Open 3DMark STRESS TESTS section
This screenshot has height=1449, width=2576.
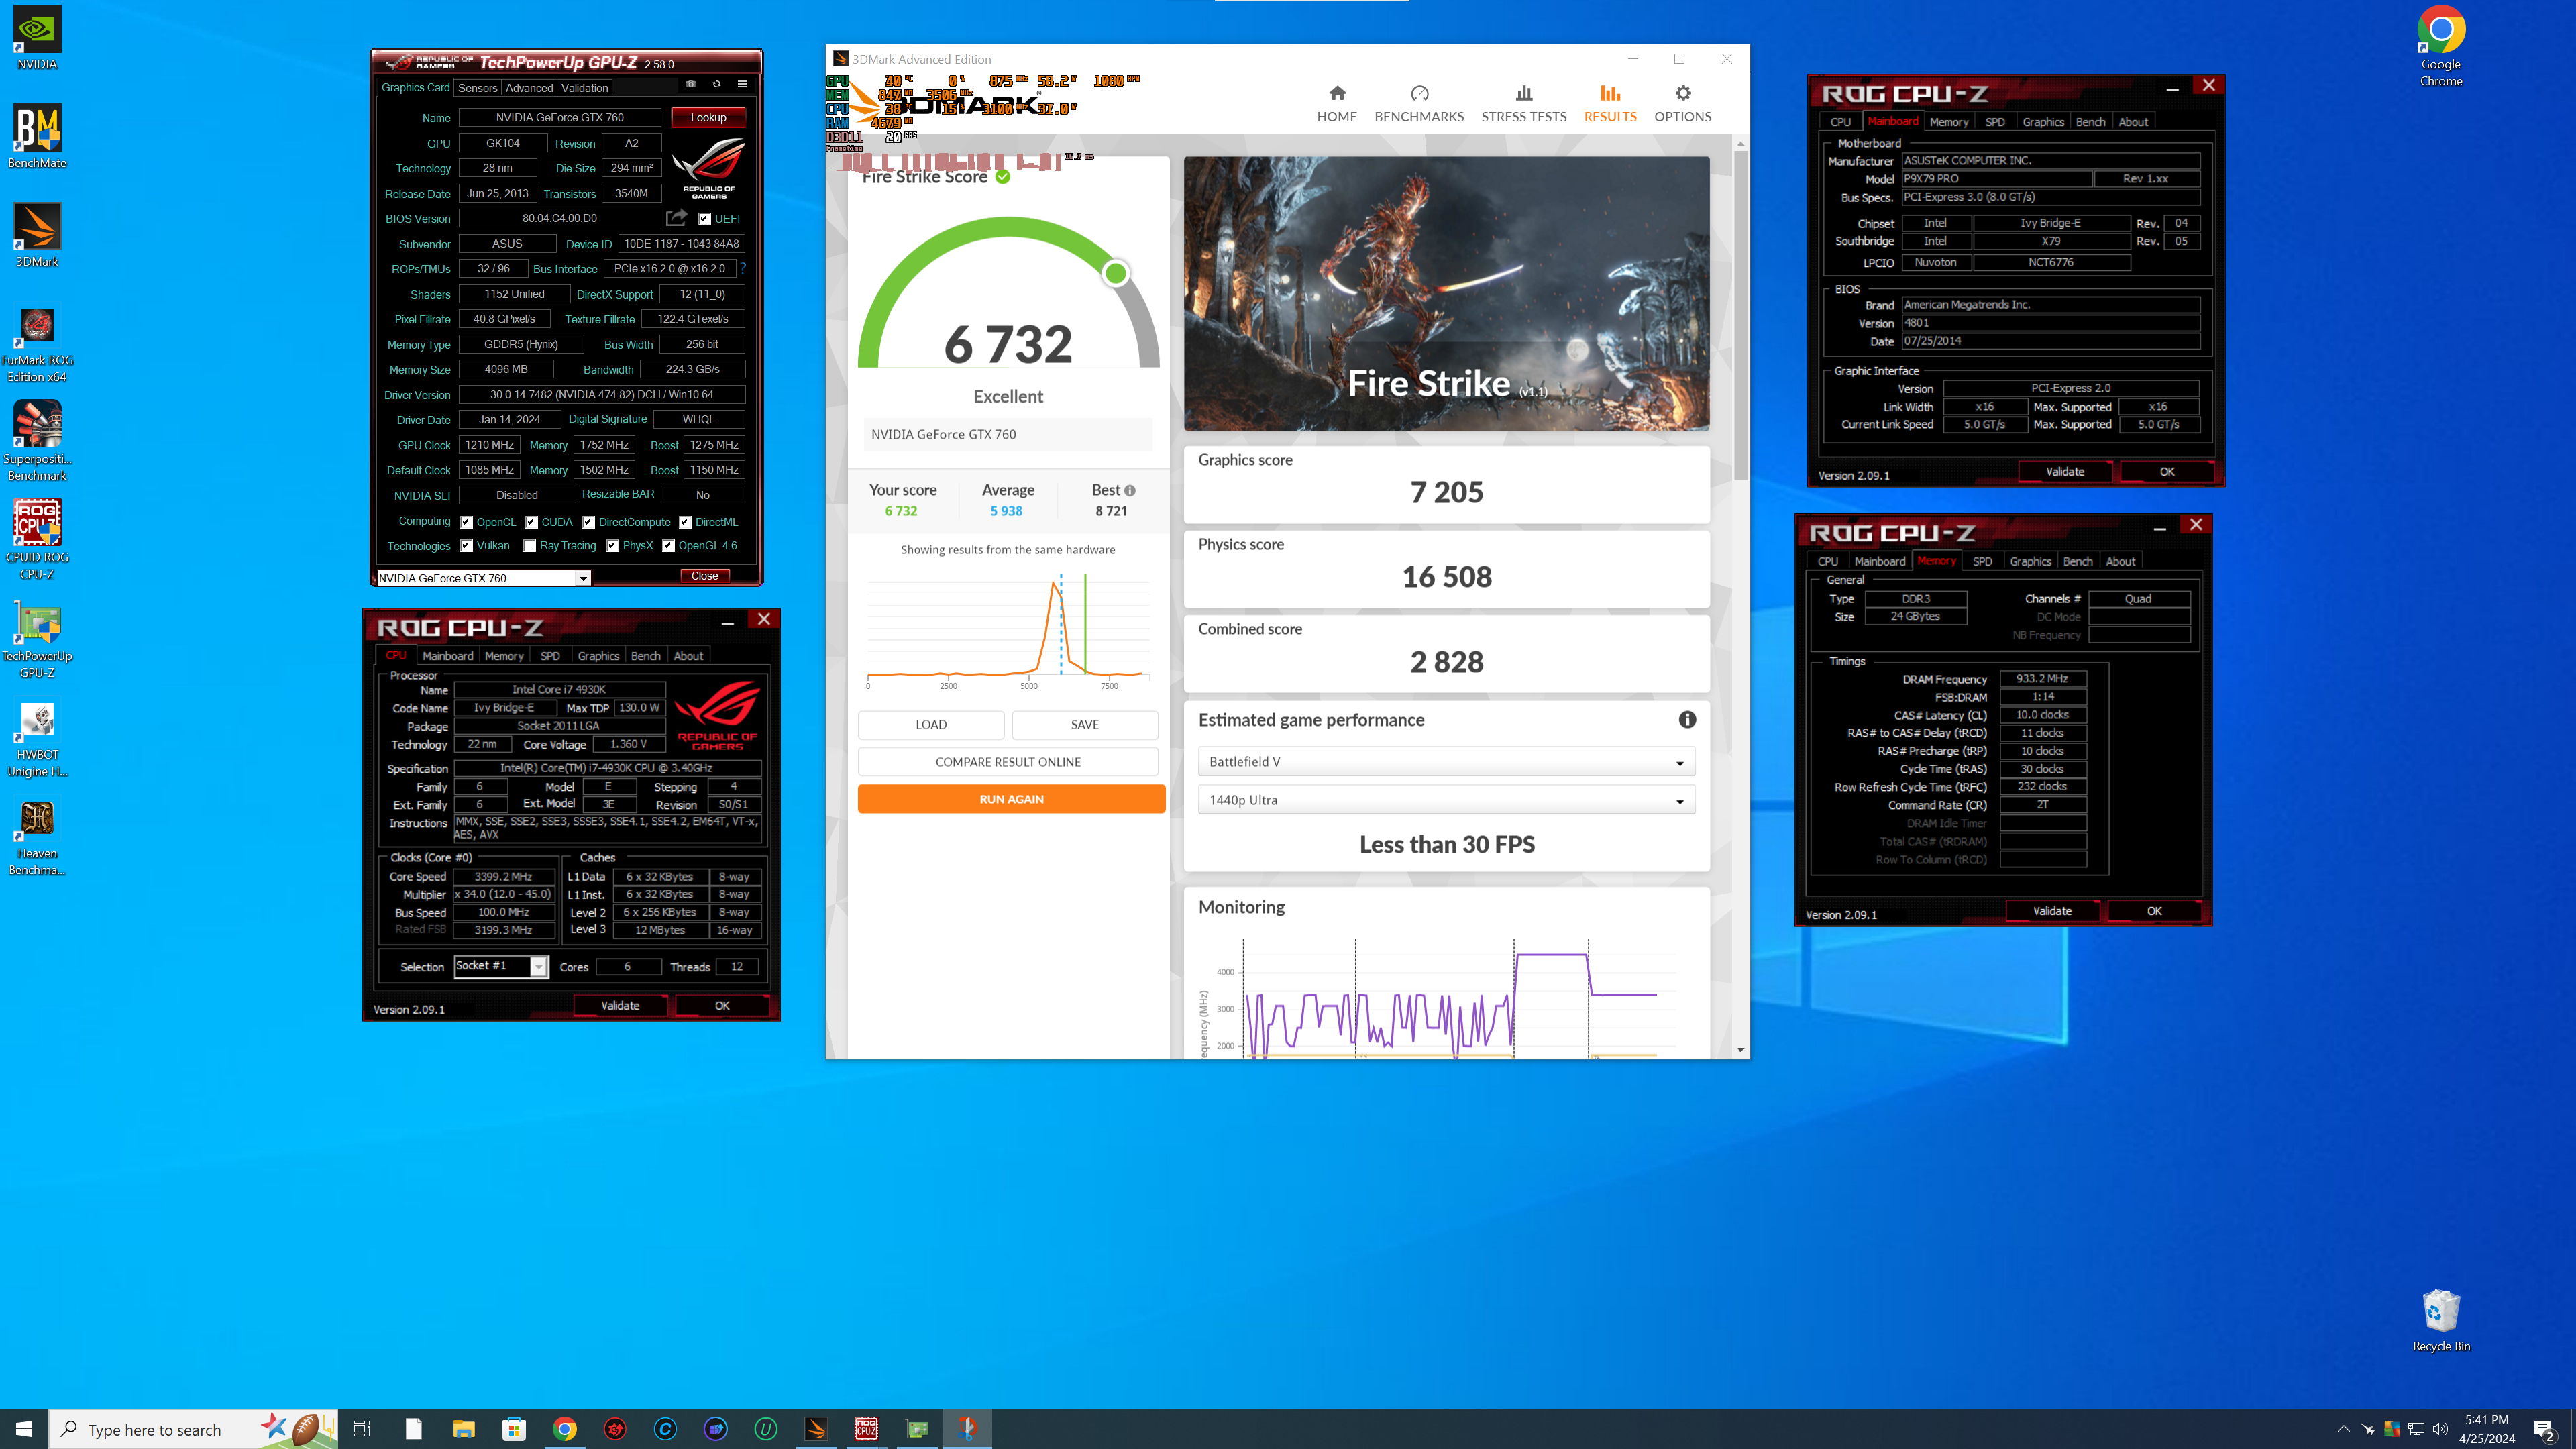point(1524,104)
